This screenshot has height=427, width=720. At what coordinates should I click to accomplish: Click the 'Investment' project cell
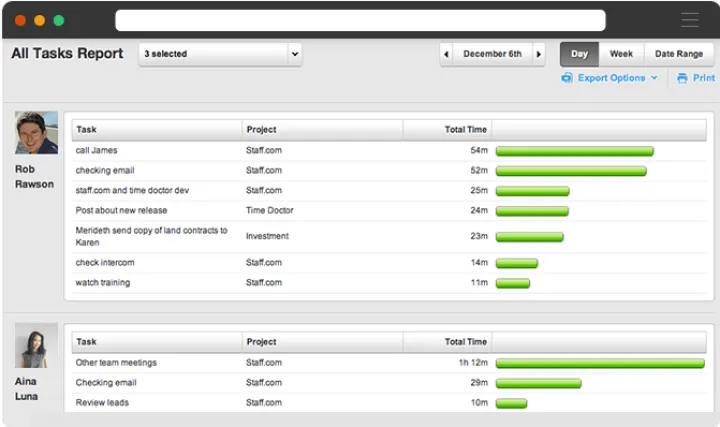[x=267, y=236]
